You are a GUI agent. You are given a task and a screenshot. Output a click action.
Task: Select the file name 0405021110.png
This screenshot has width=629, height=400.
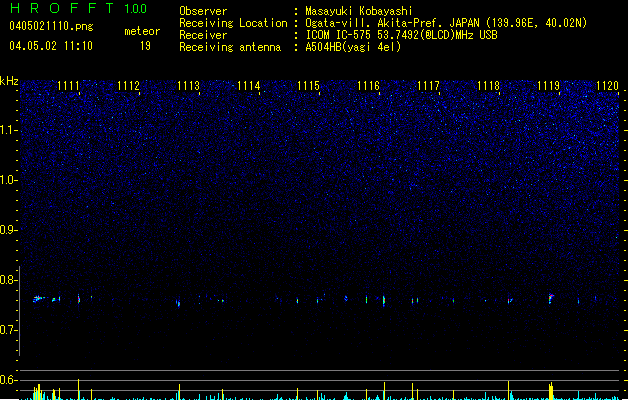[x=51, y=26]
